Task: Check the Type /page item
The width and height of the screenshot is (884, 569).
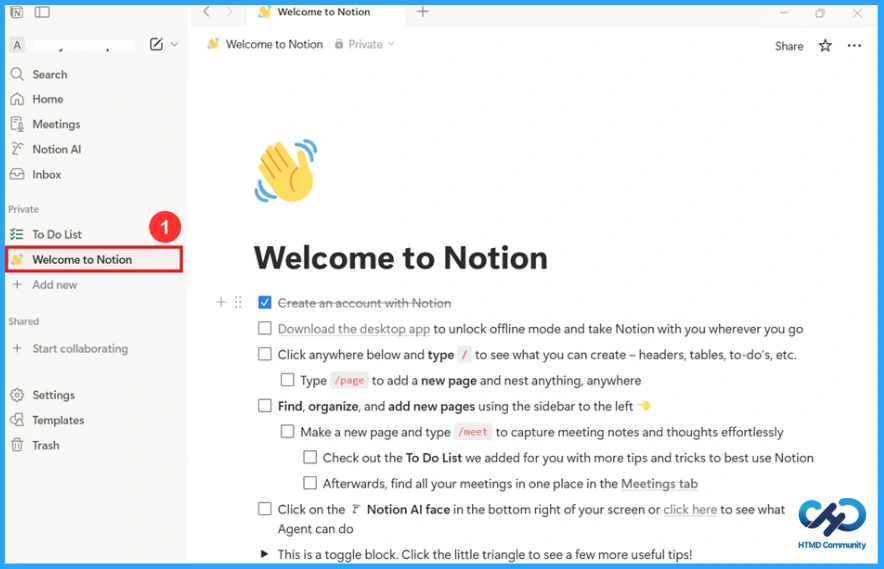Action: point(288,380)
